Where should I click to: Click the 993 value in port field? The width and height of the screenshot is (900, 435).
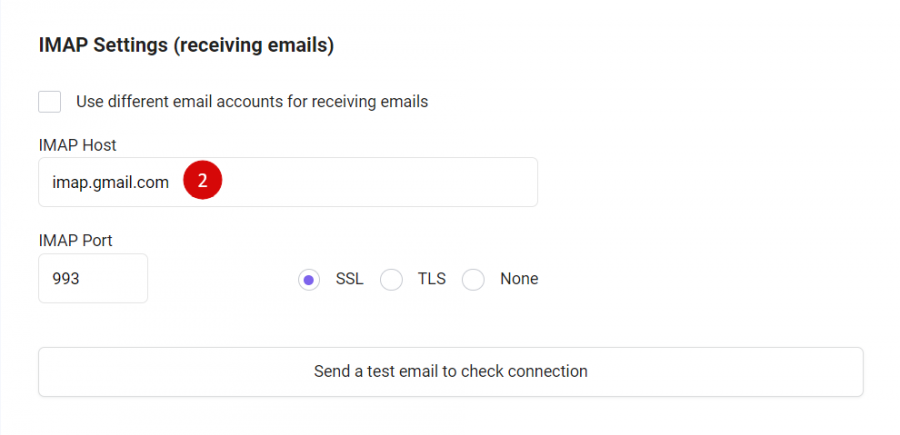point(66,279)
